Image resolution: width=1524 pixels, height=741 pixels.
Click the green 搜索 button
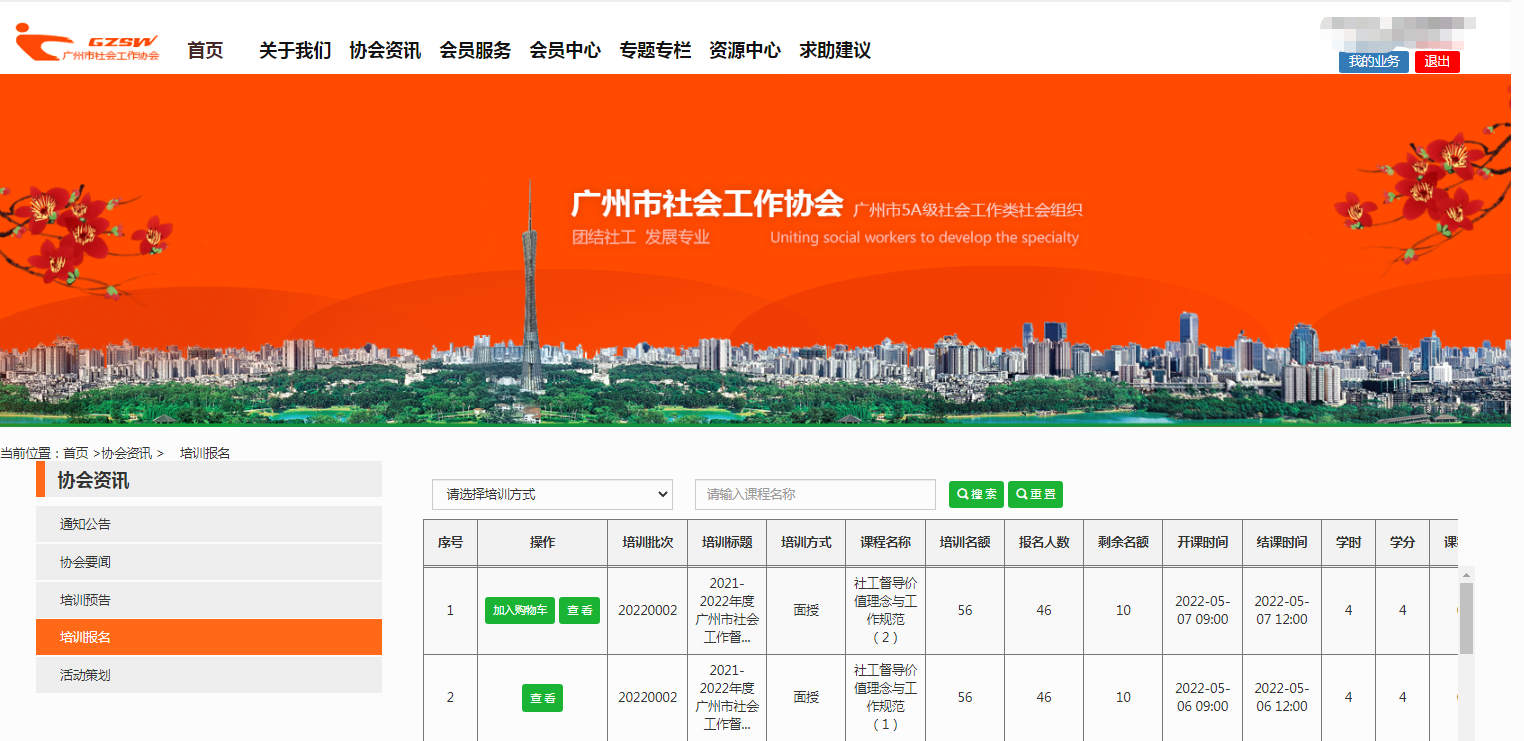(x=976, y=494)
